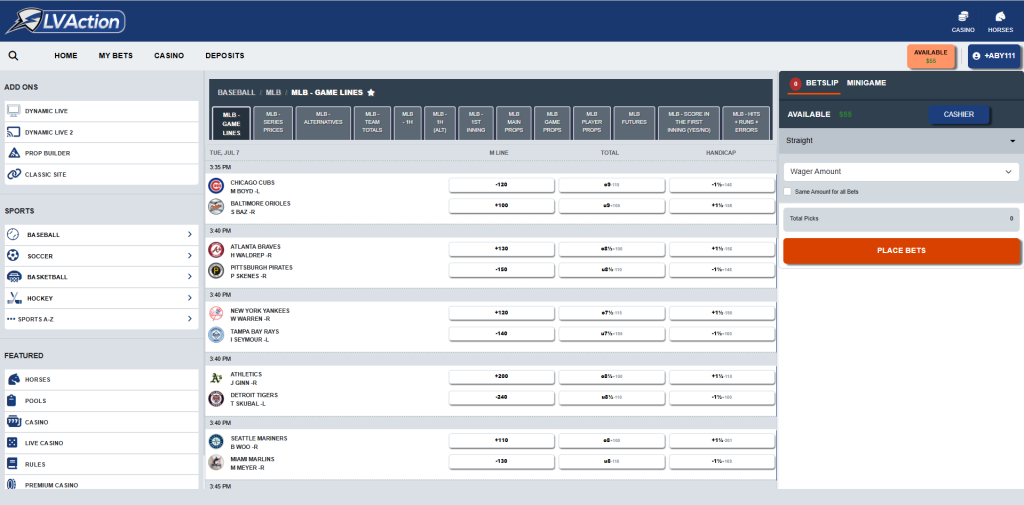This screenshot has height=505, width=1024.
Task: Open the Casino chips icon in header
Action: click(x=963, y=16)
